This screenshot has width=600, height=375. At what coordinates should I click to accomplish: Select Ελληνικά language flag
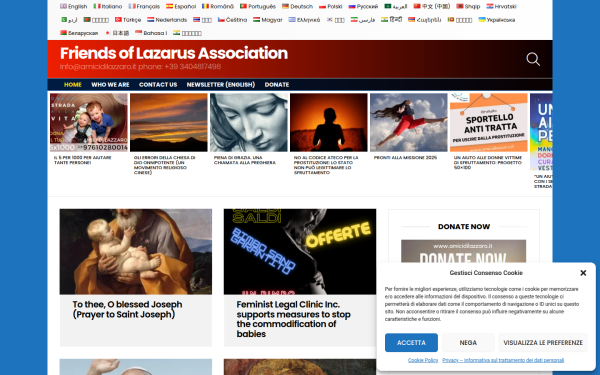[x=304, y=20]
